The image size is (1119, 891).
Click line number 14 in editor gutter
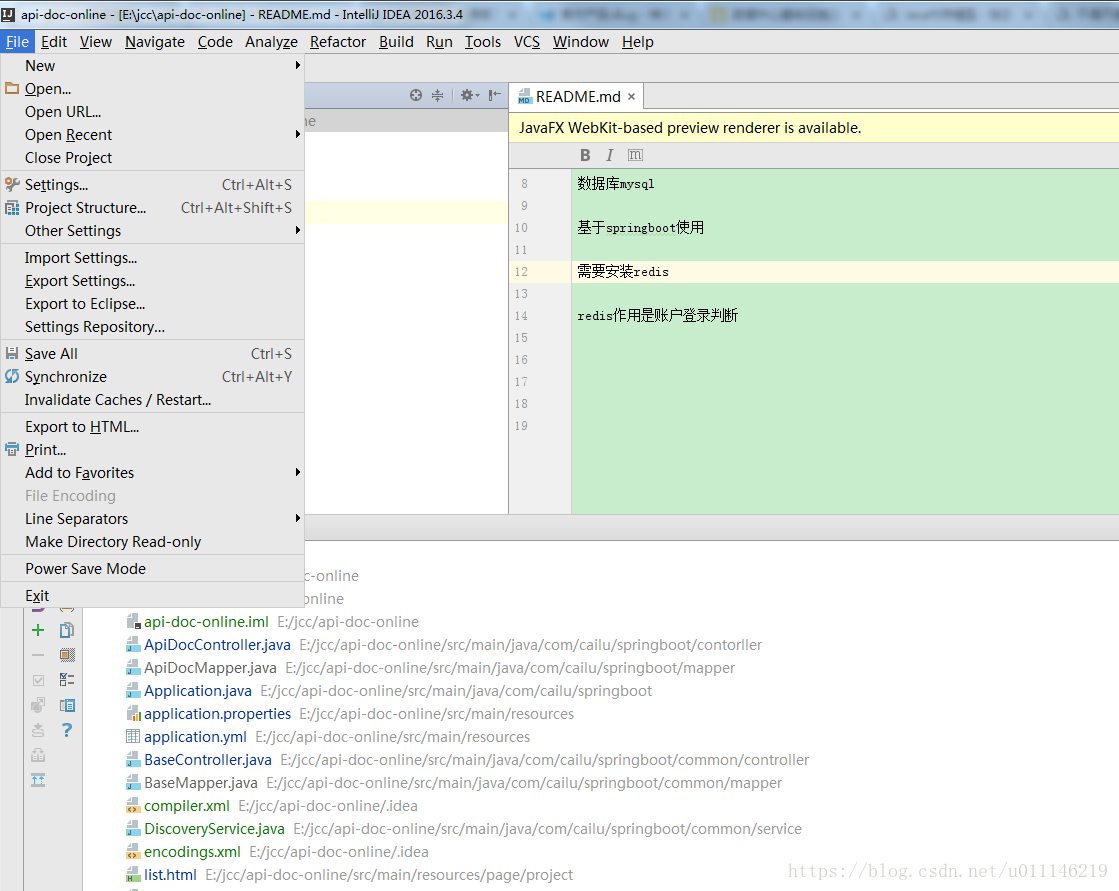coord(521,315)
